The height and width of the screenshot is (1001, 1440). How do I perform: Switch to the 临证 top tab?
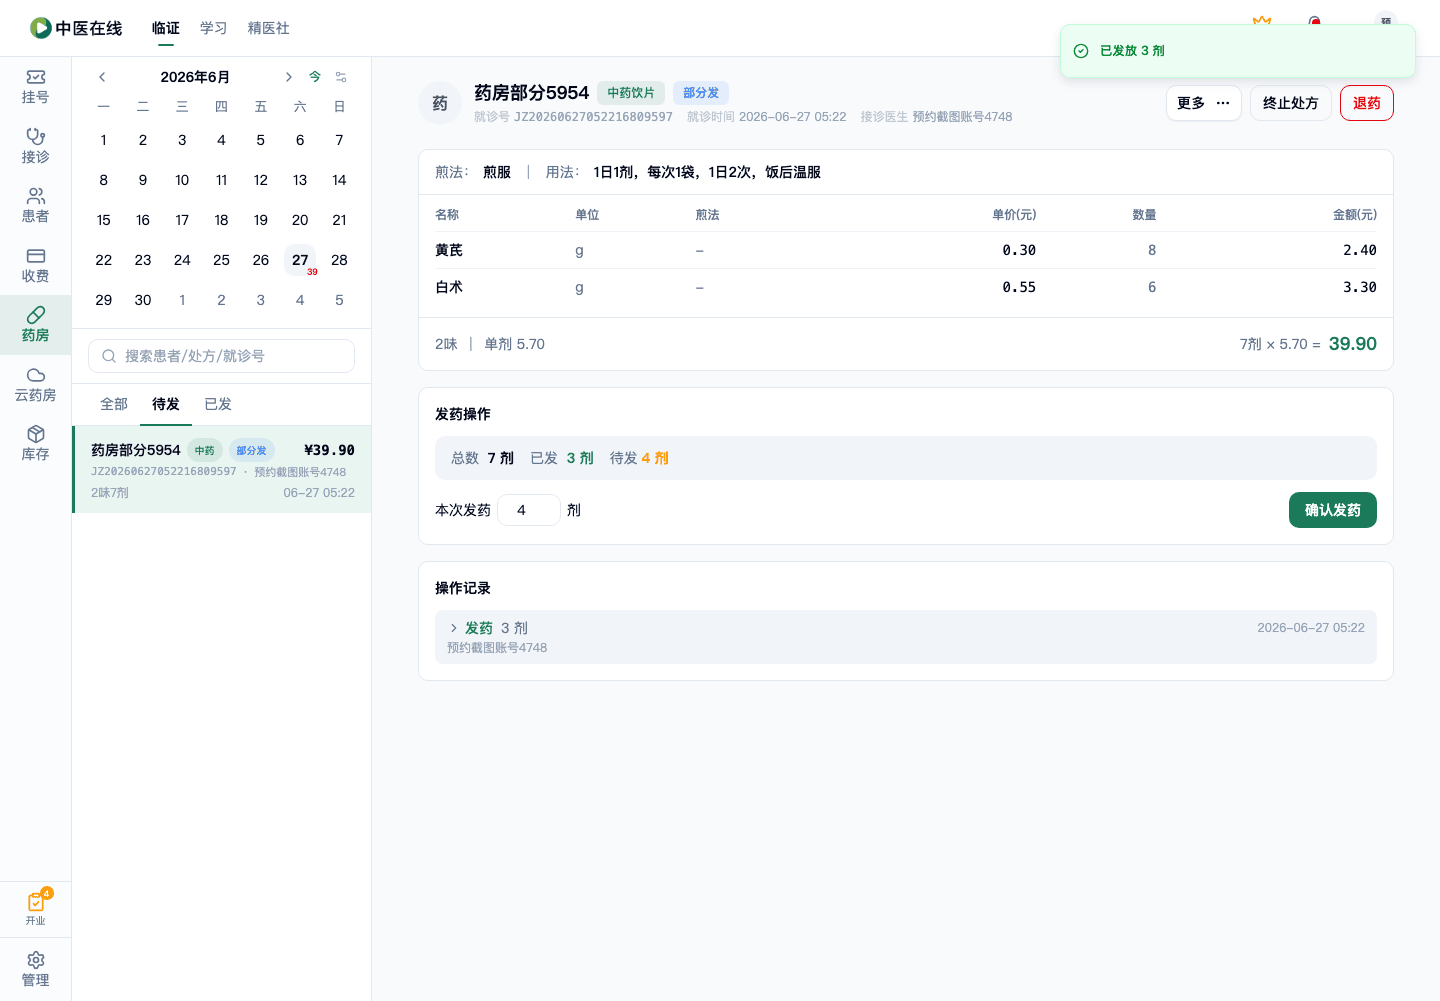click(x=166, y=28)
